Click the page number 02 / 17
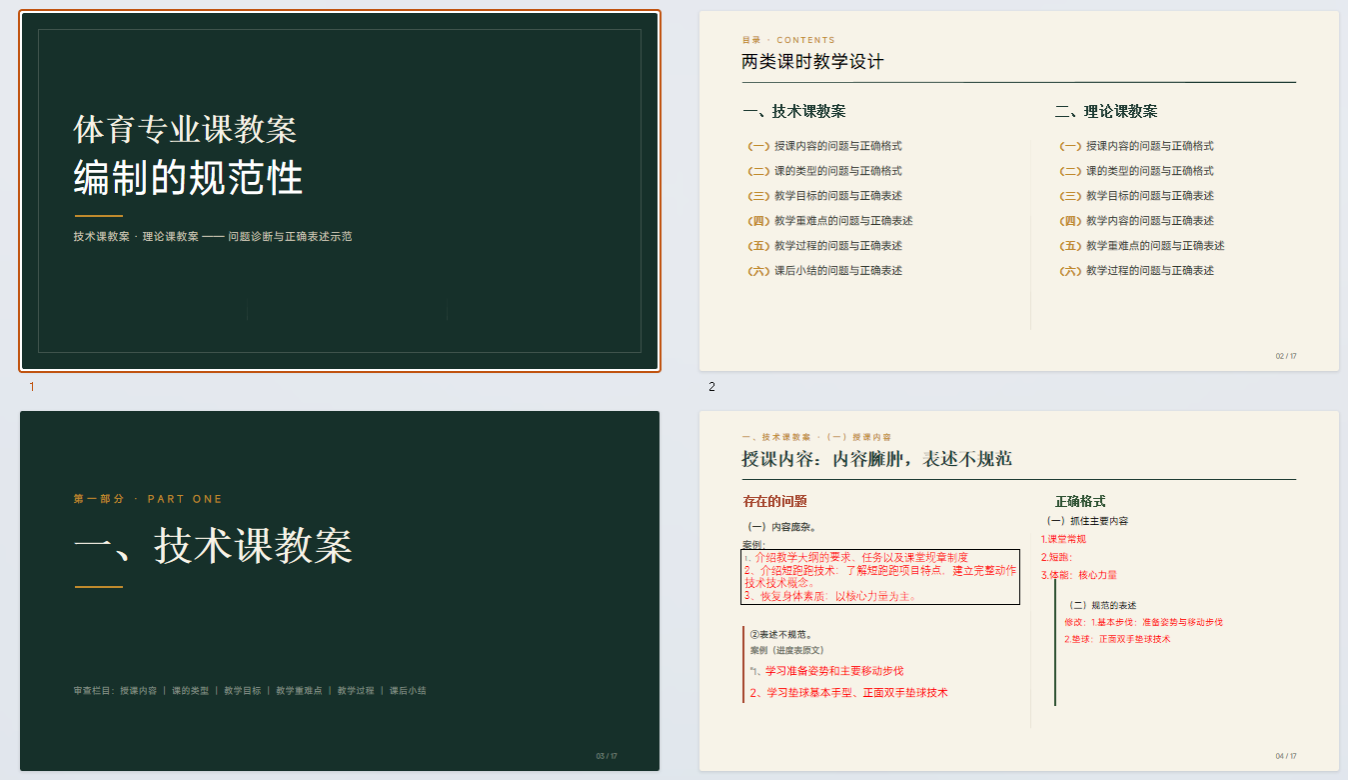The height and width of the screenshot is (780, 1348). pos(1286,356)
